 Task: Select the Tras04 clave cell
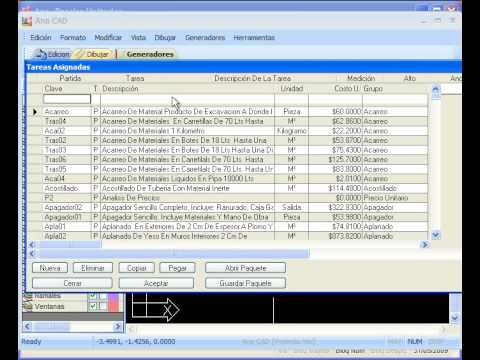(x=67, y=121)
